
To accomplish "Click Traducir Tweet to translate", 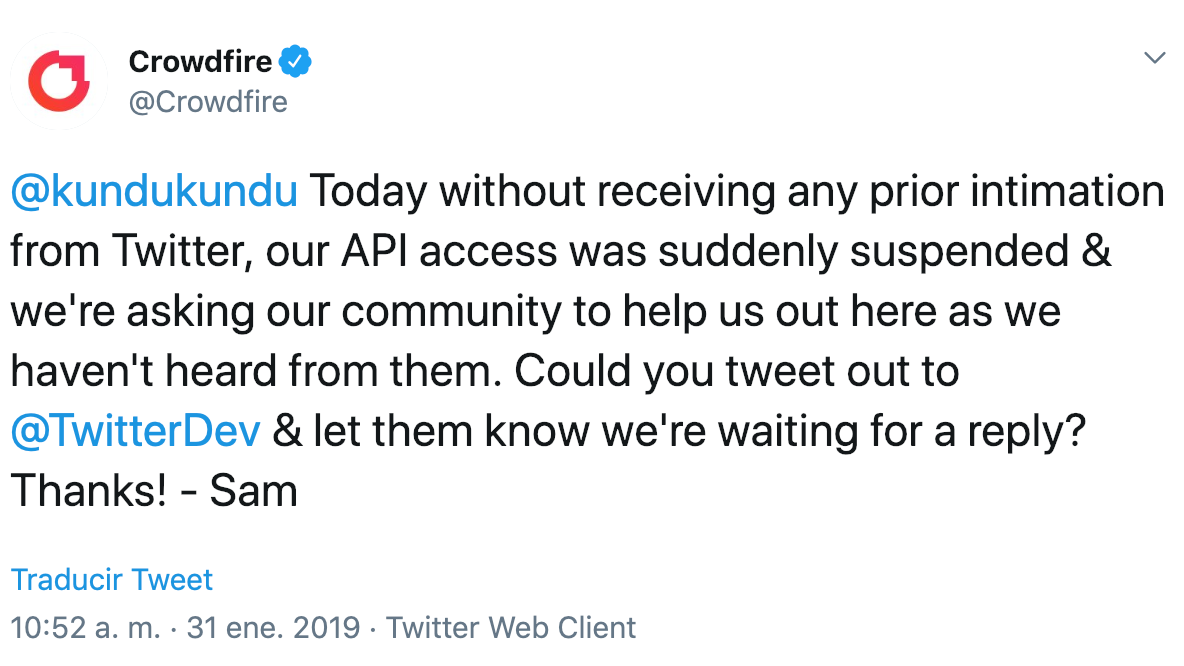I will [x=111, y=580].
